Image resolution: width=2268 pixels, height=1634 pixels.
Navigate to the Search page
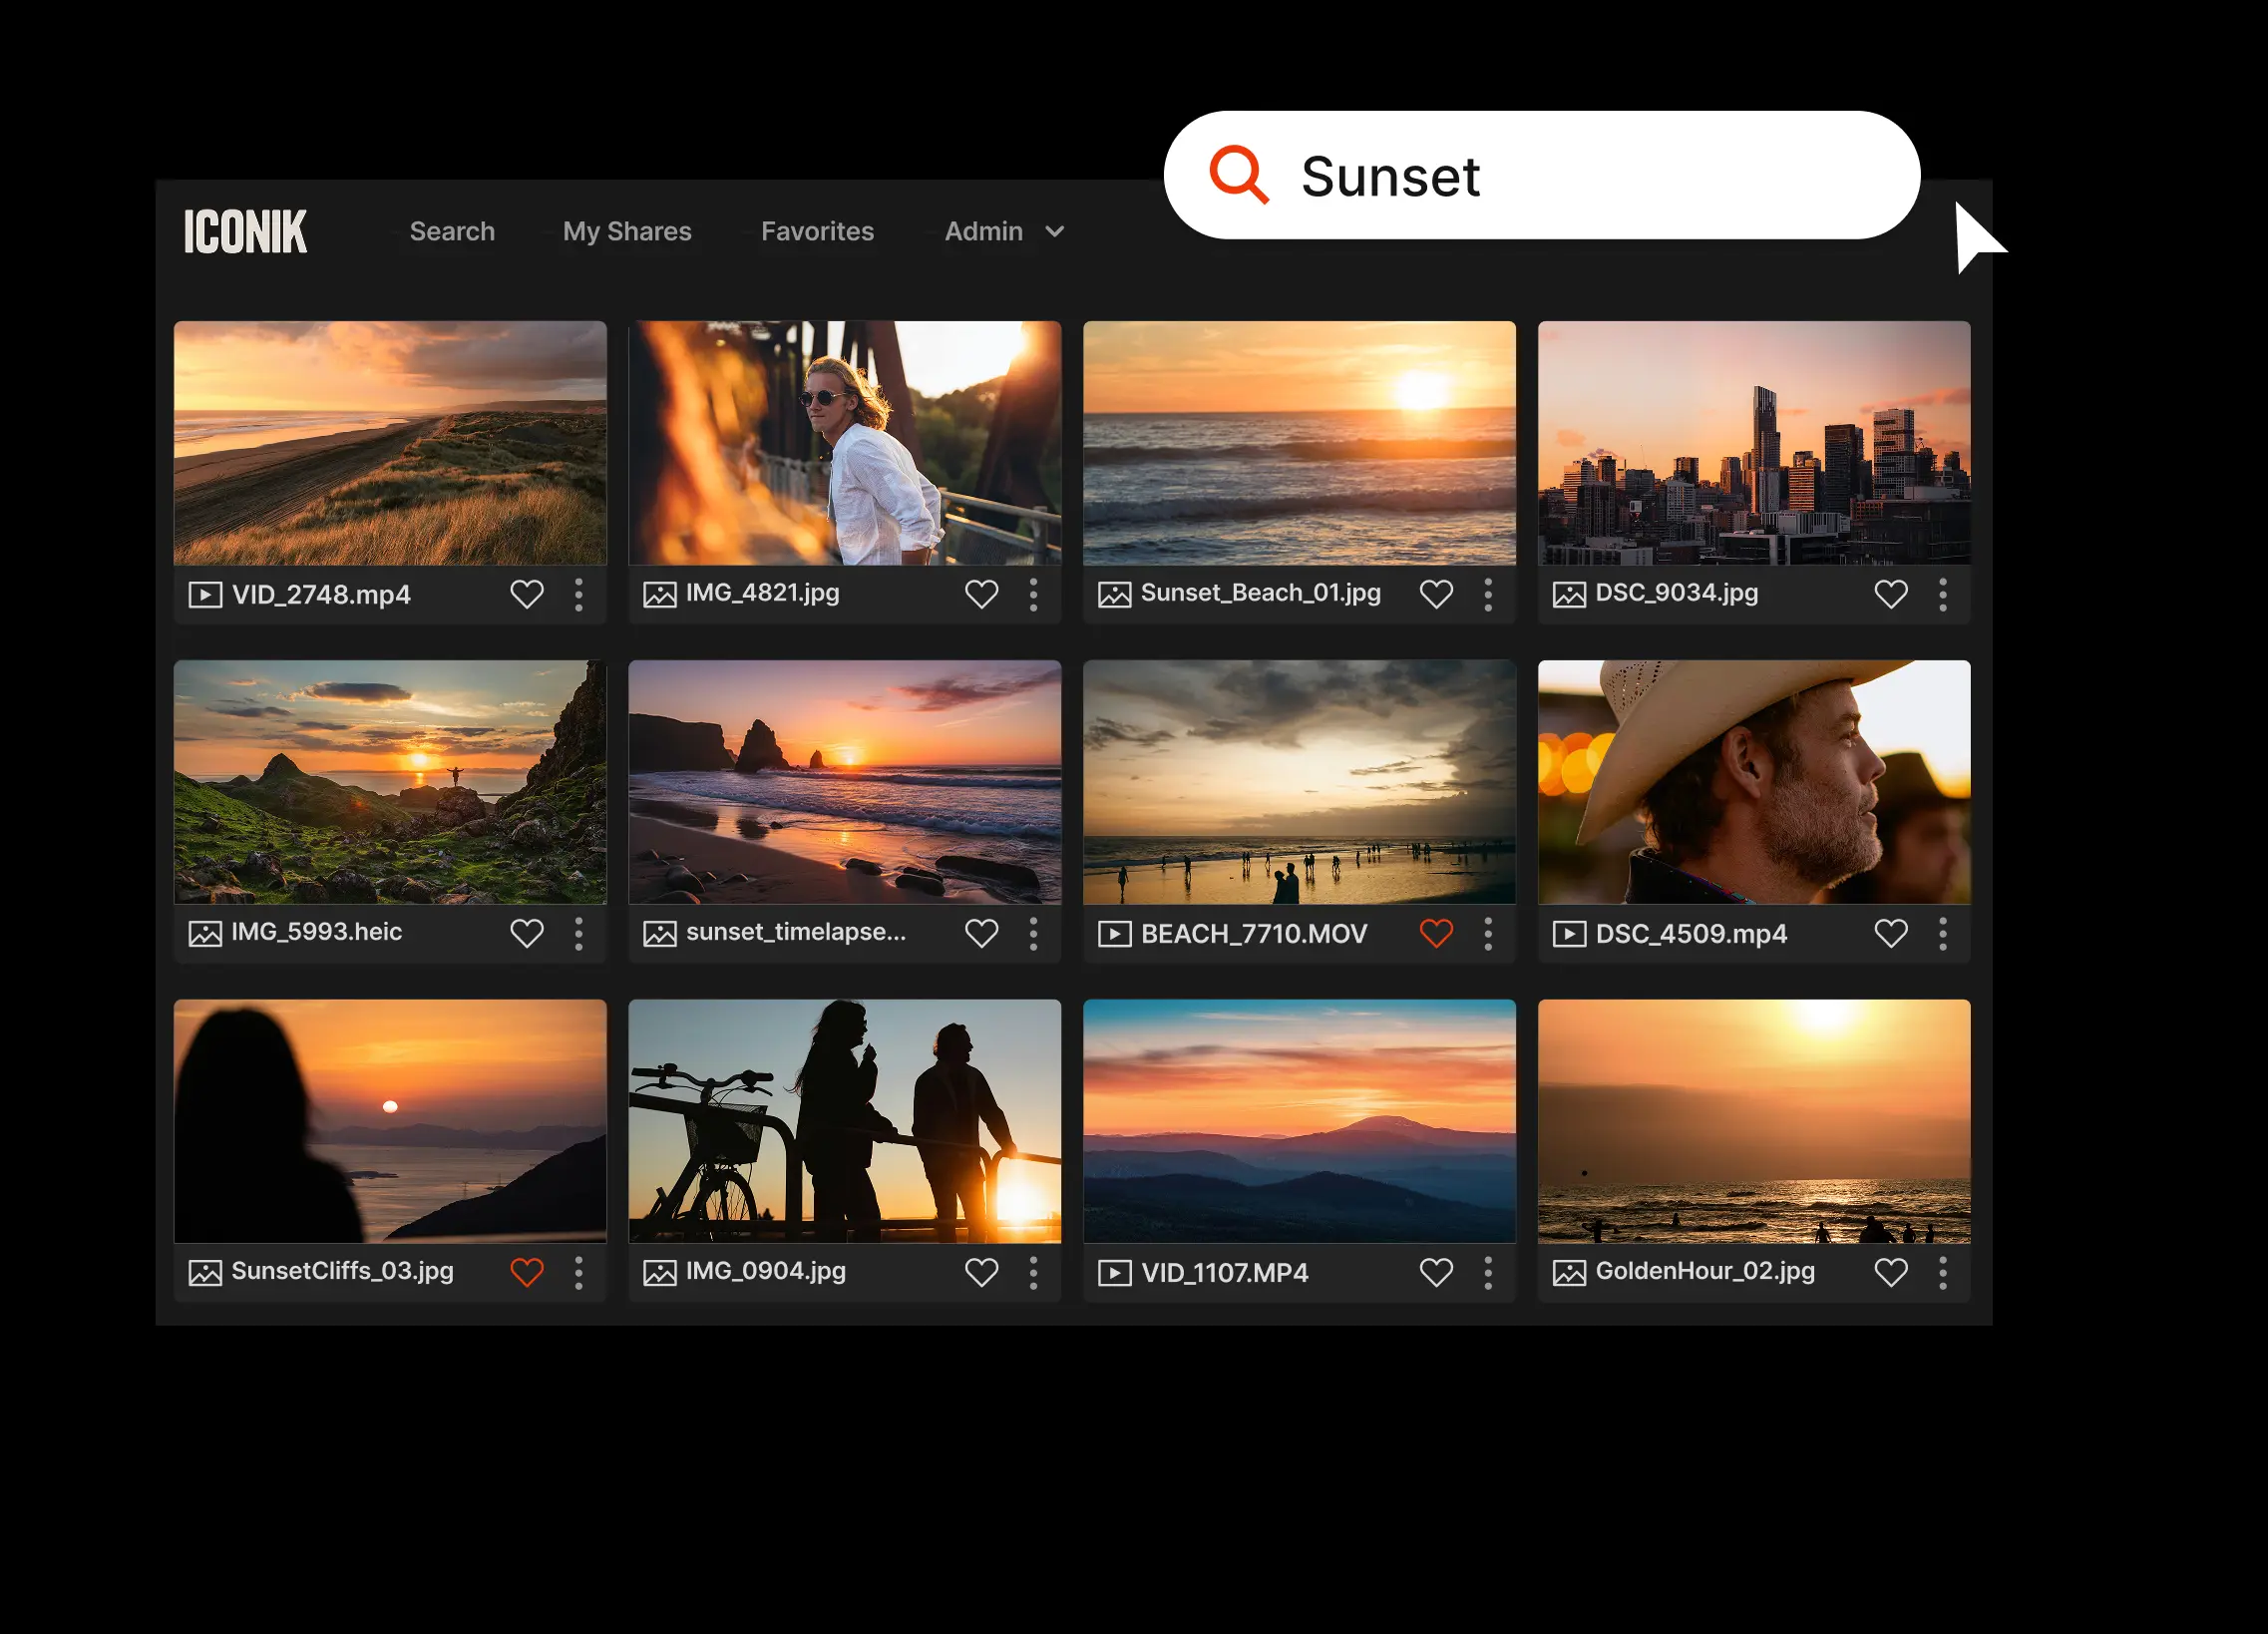coord(452,231)
